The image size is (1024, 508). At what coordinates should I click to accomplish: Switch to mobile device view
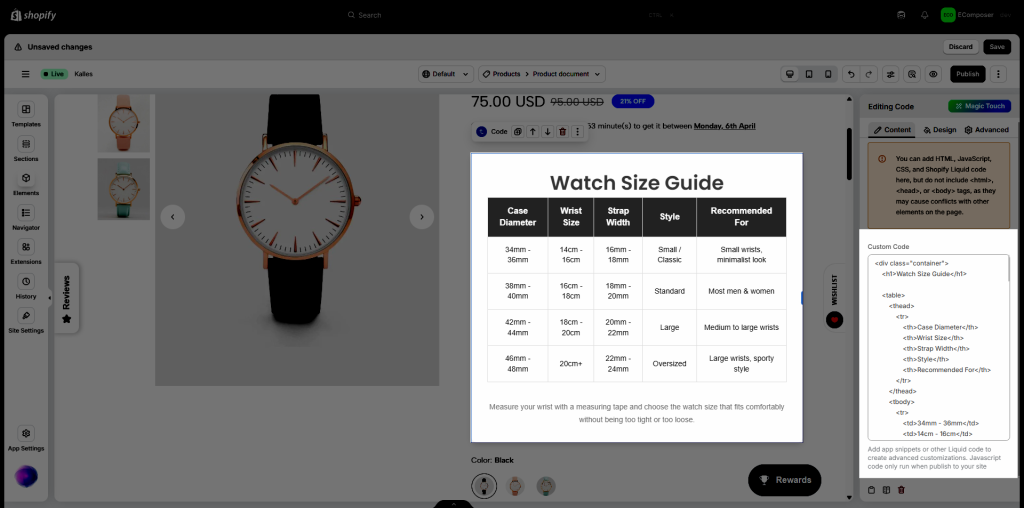pos(827,74)
